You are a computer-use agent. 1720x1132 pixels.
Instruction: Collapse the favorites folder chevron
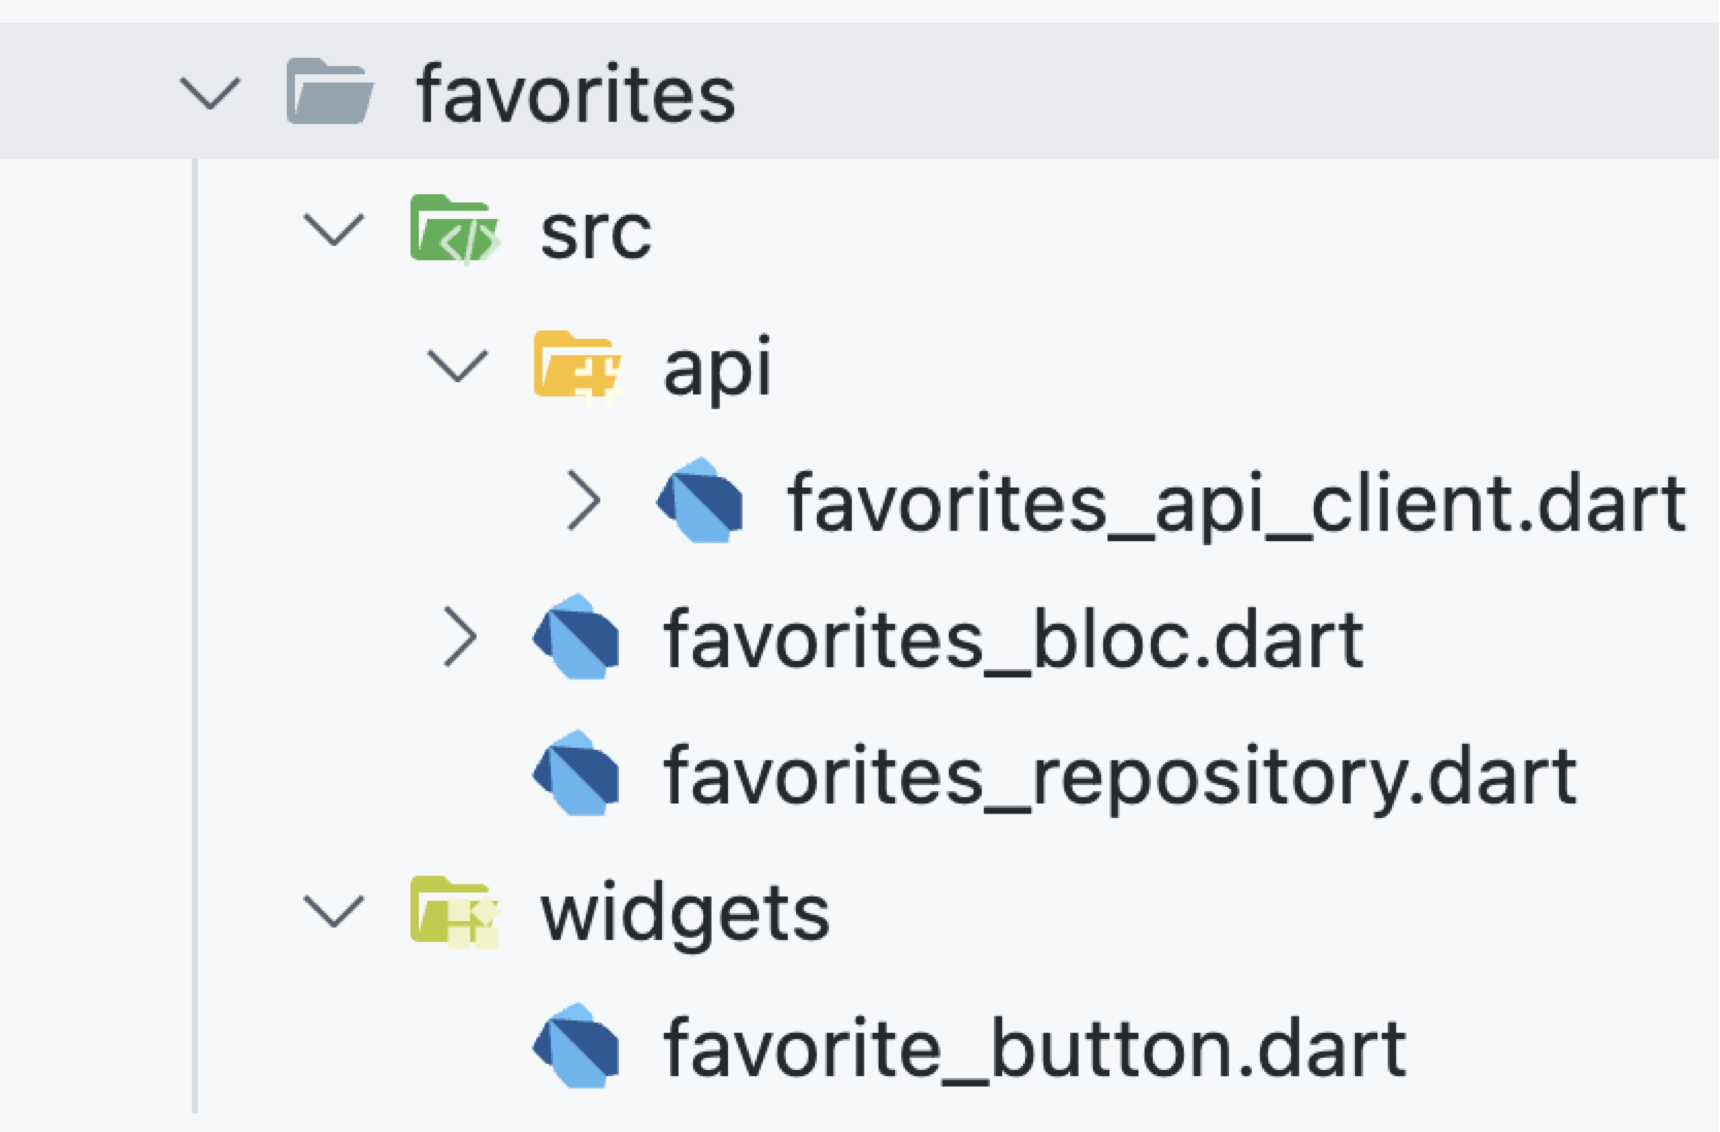coord(210,94)
